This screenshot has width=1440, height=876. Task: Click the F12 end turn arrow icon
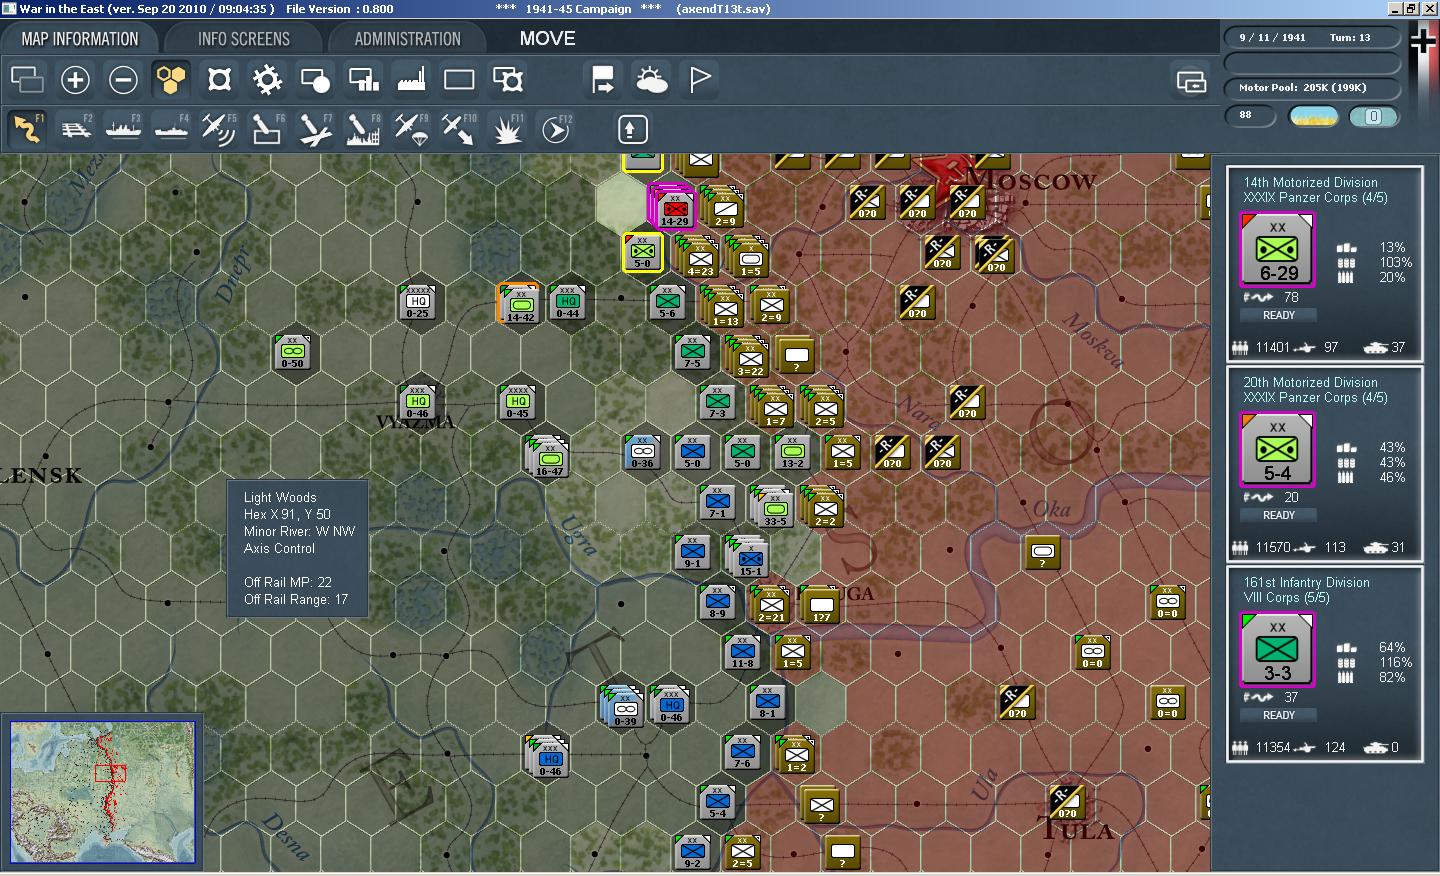pos(556,128)
